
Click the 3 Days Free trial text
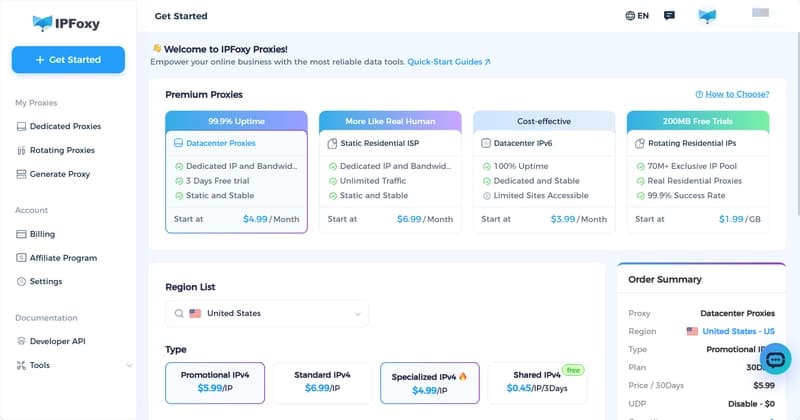[x=218, y=181]
